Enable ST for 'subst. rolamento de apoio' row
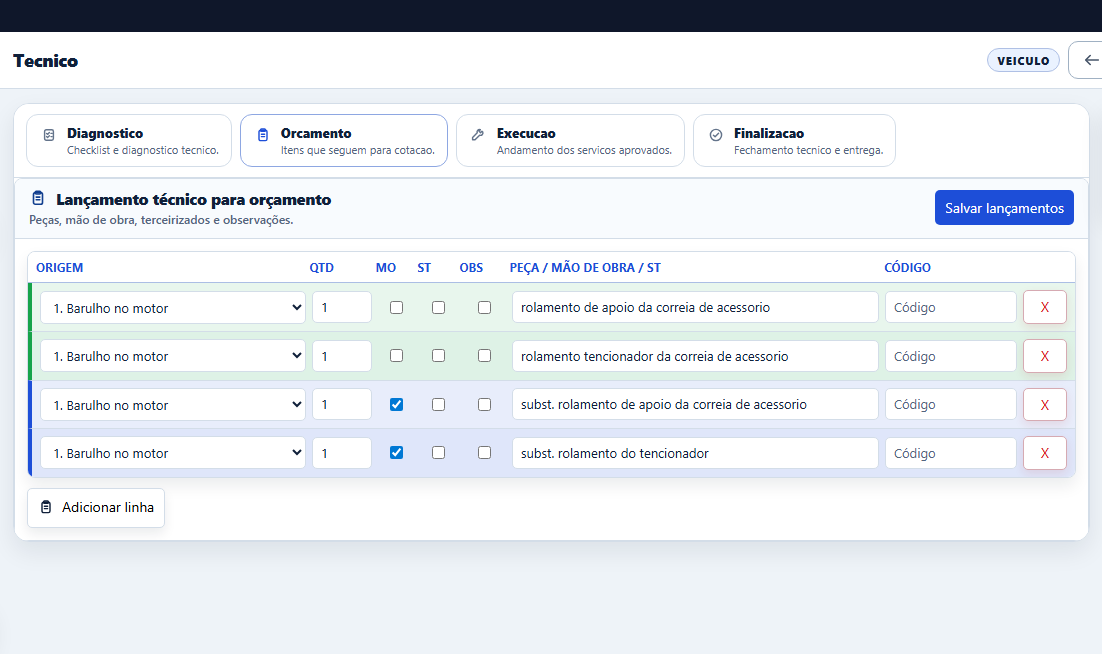Screen dimensions: 1102x654 (x=439, y=405)
